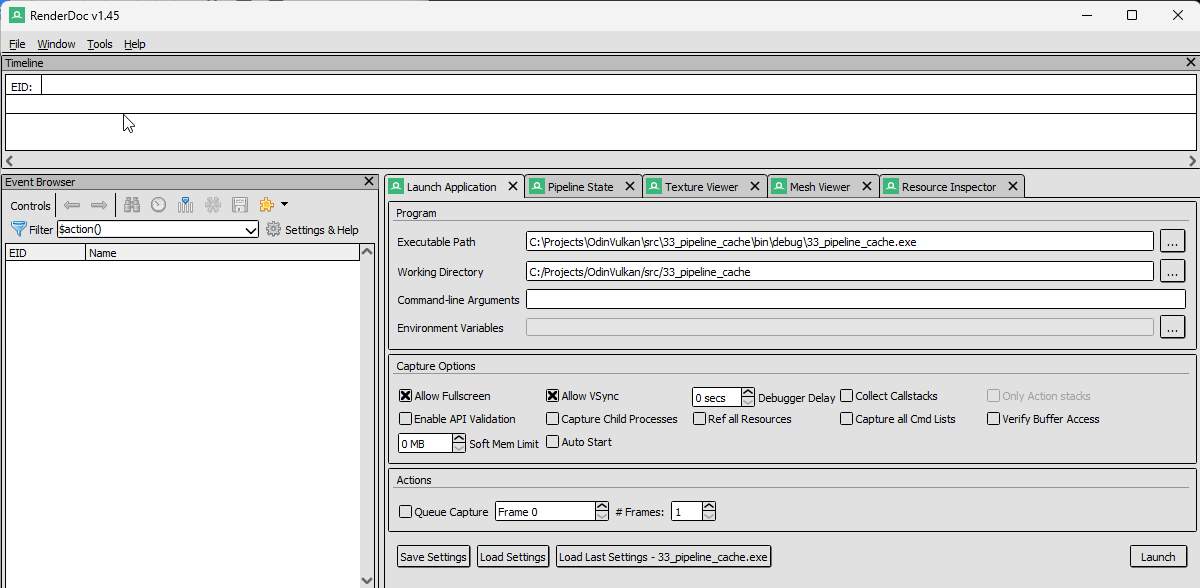Click the icon on the Launch Application tab

(397, 186)
